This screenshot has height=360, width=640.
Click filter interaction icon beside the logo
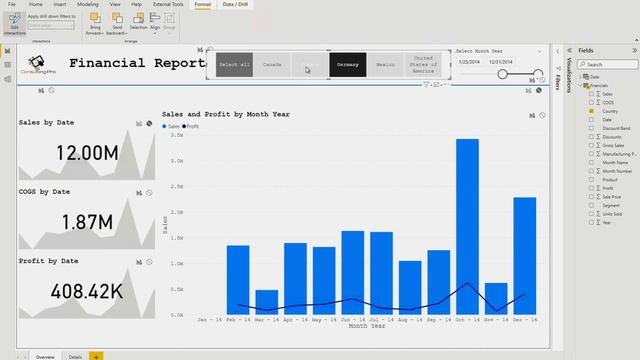pos(41,91)
